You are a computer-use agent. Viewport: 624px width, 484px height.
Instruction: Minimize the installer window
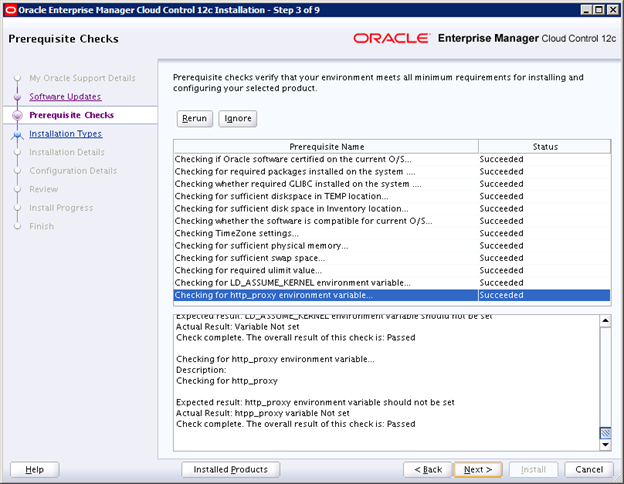(586, 10)
